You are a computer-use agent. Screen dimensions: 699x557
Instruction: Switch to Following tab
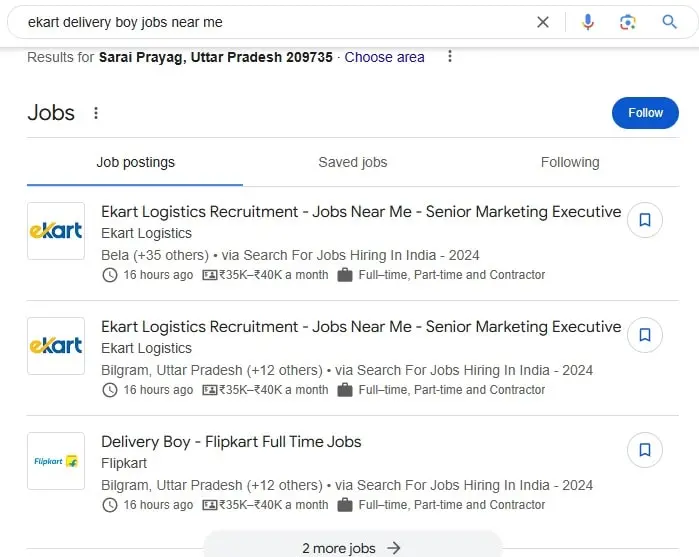point(570,162)
